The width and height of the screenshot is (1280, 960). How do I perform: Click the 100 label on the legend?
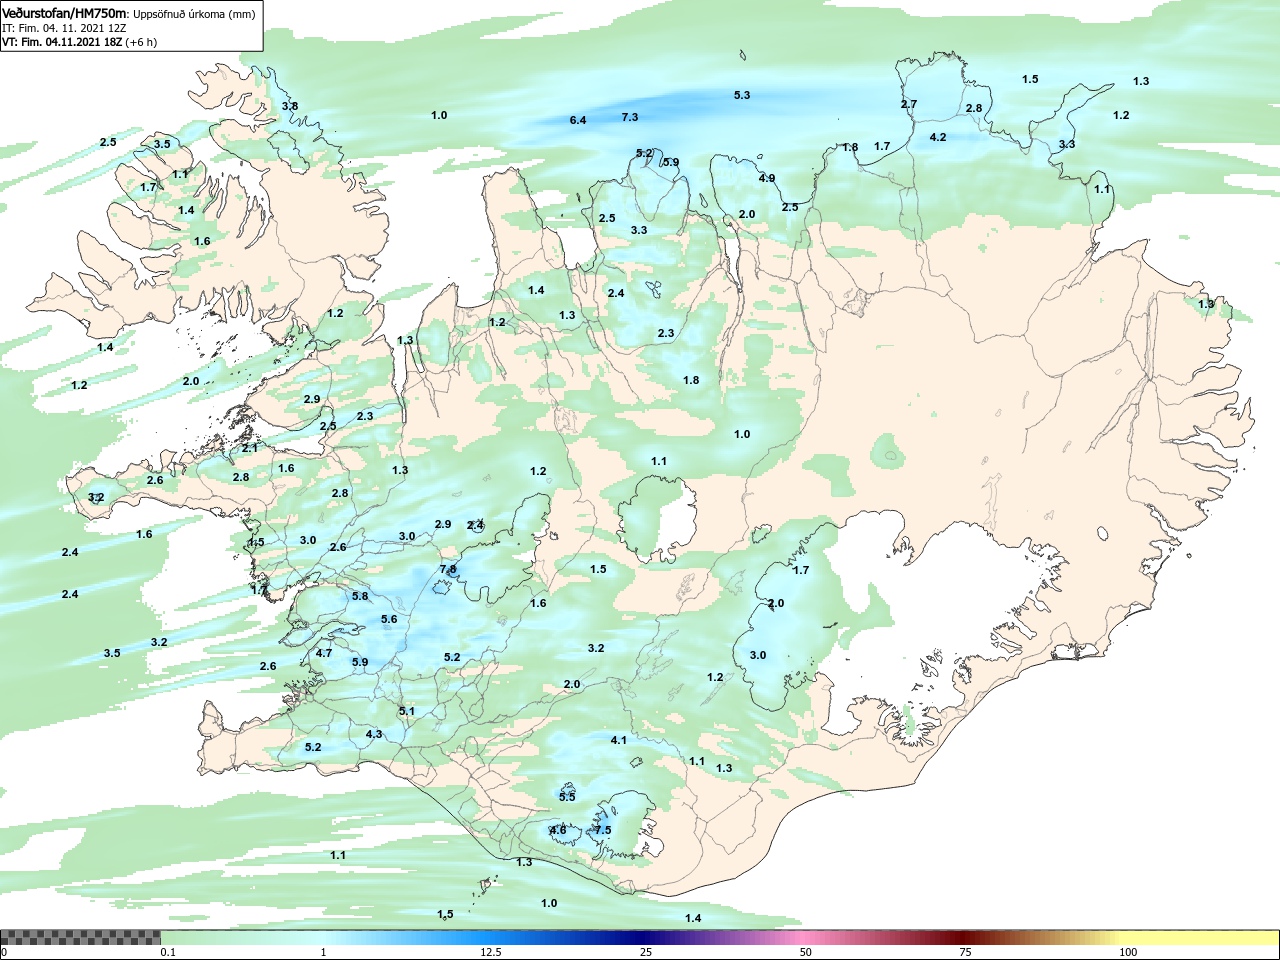1128,952
